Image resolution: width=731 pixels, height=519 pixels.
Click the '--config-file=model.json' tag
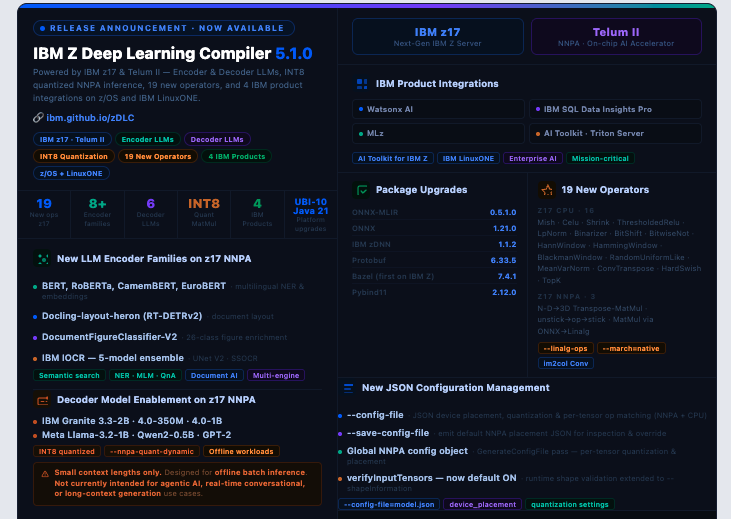pyautogui.click(x=389, y=504)
